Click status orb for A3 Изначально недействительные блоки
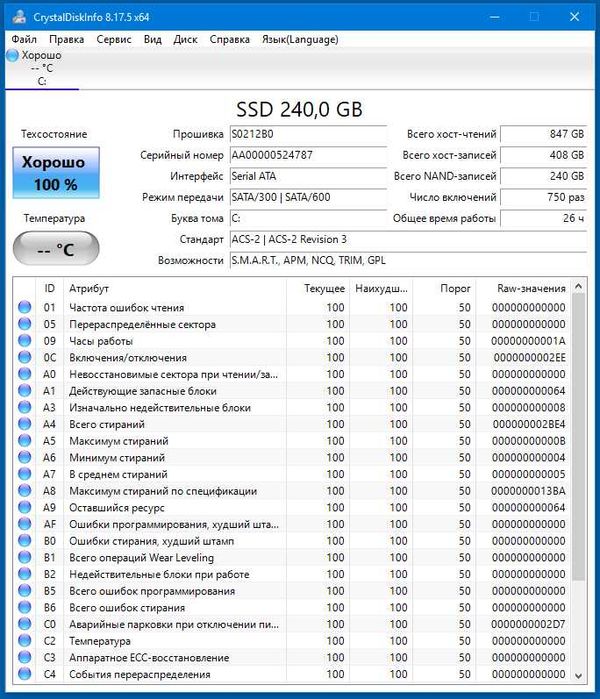The height and width of the screenshot is (699, 600). [25, 407]
